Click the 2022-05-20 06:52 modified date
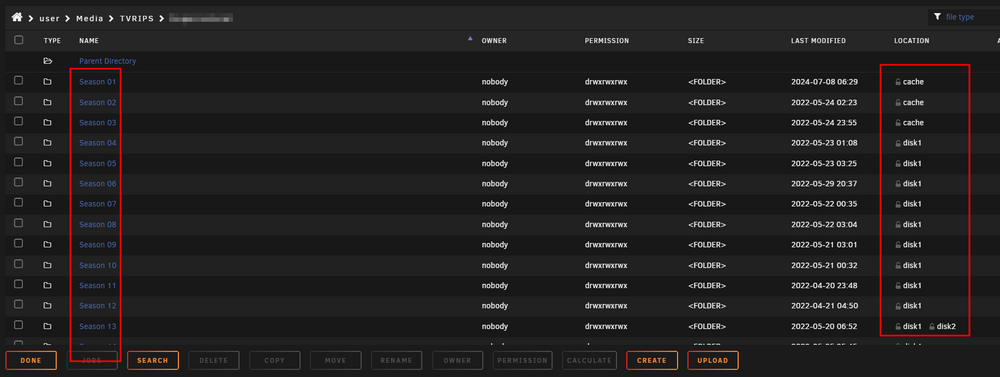 tap(824, 326)
